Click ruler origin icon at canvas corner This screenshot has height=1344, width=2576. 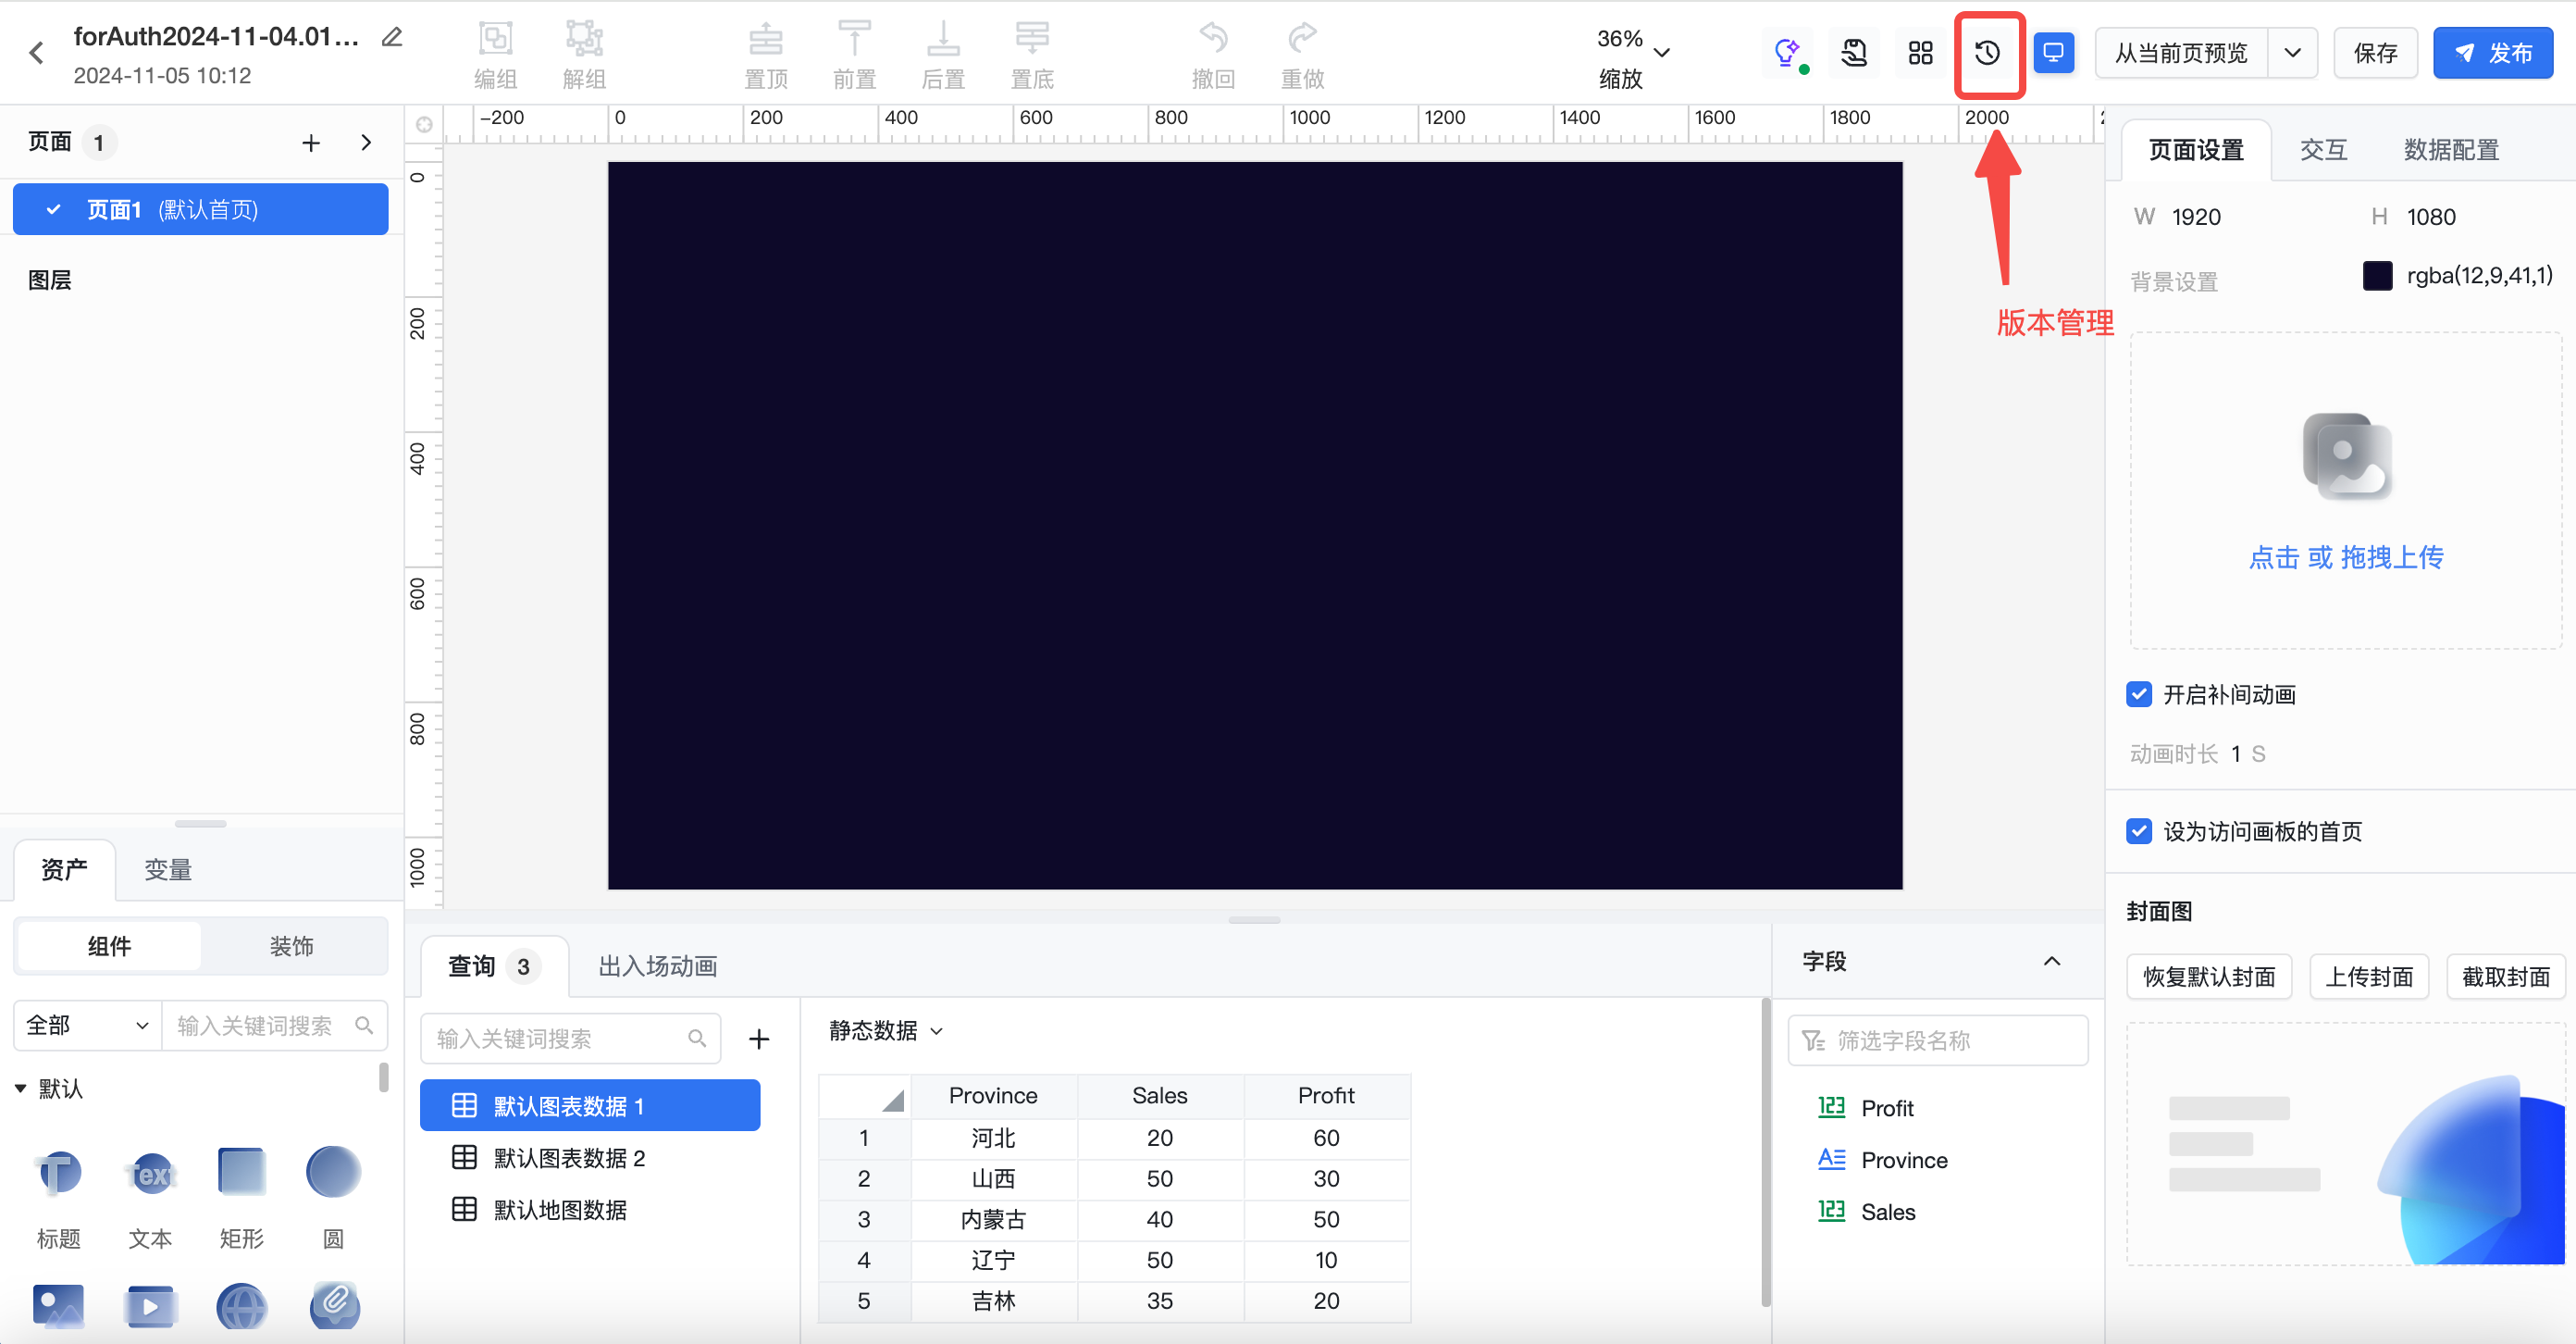424,125
